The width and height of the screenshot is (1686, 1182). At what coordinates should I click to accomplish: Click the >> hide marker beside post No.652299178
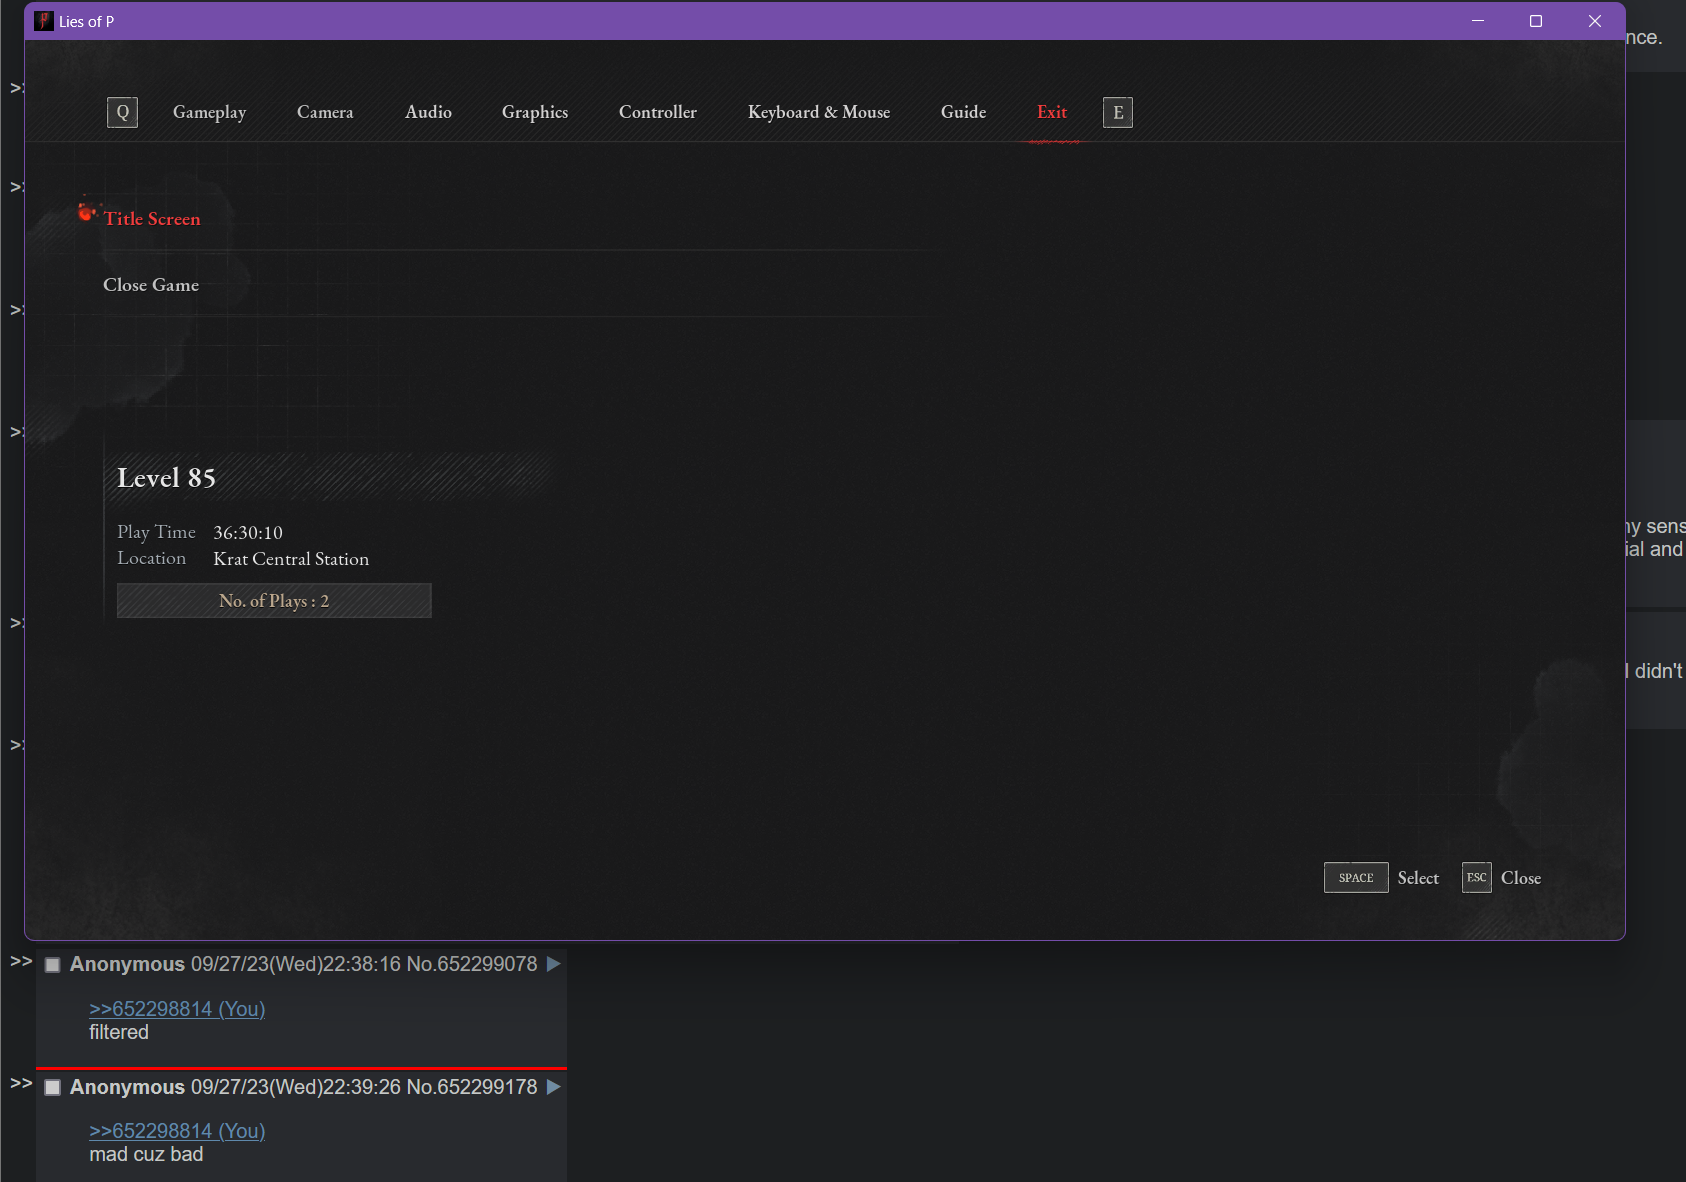[x=21, y=1083]
